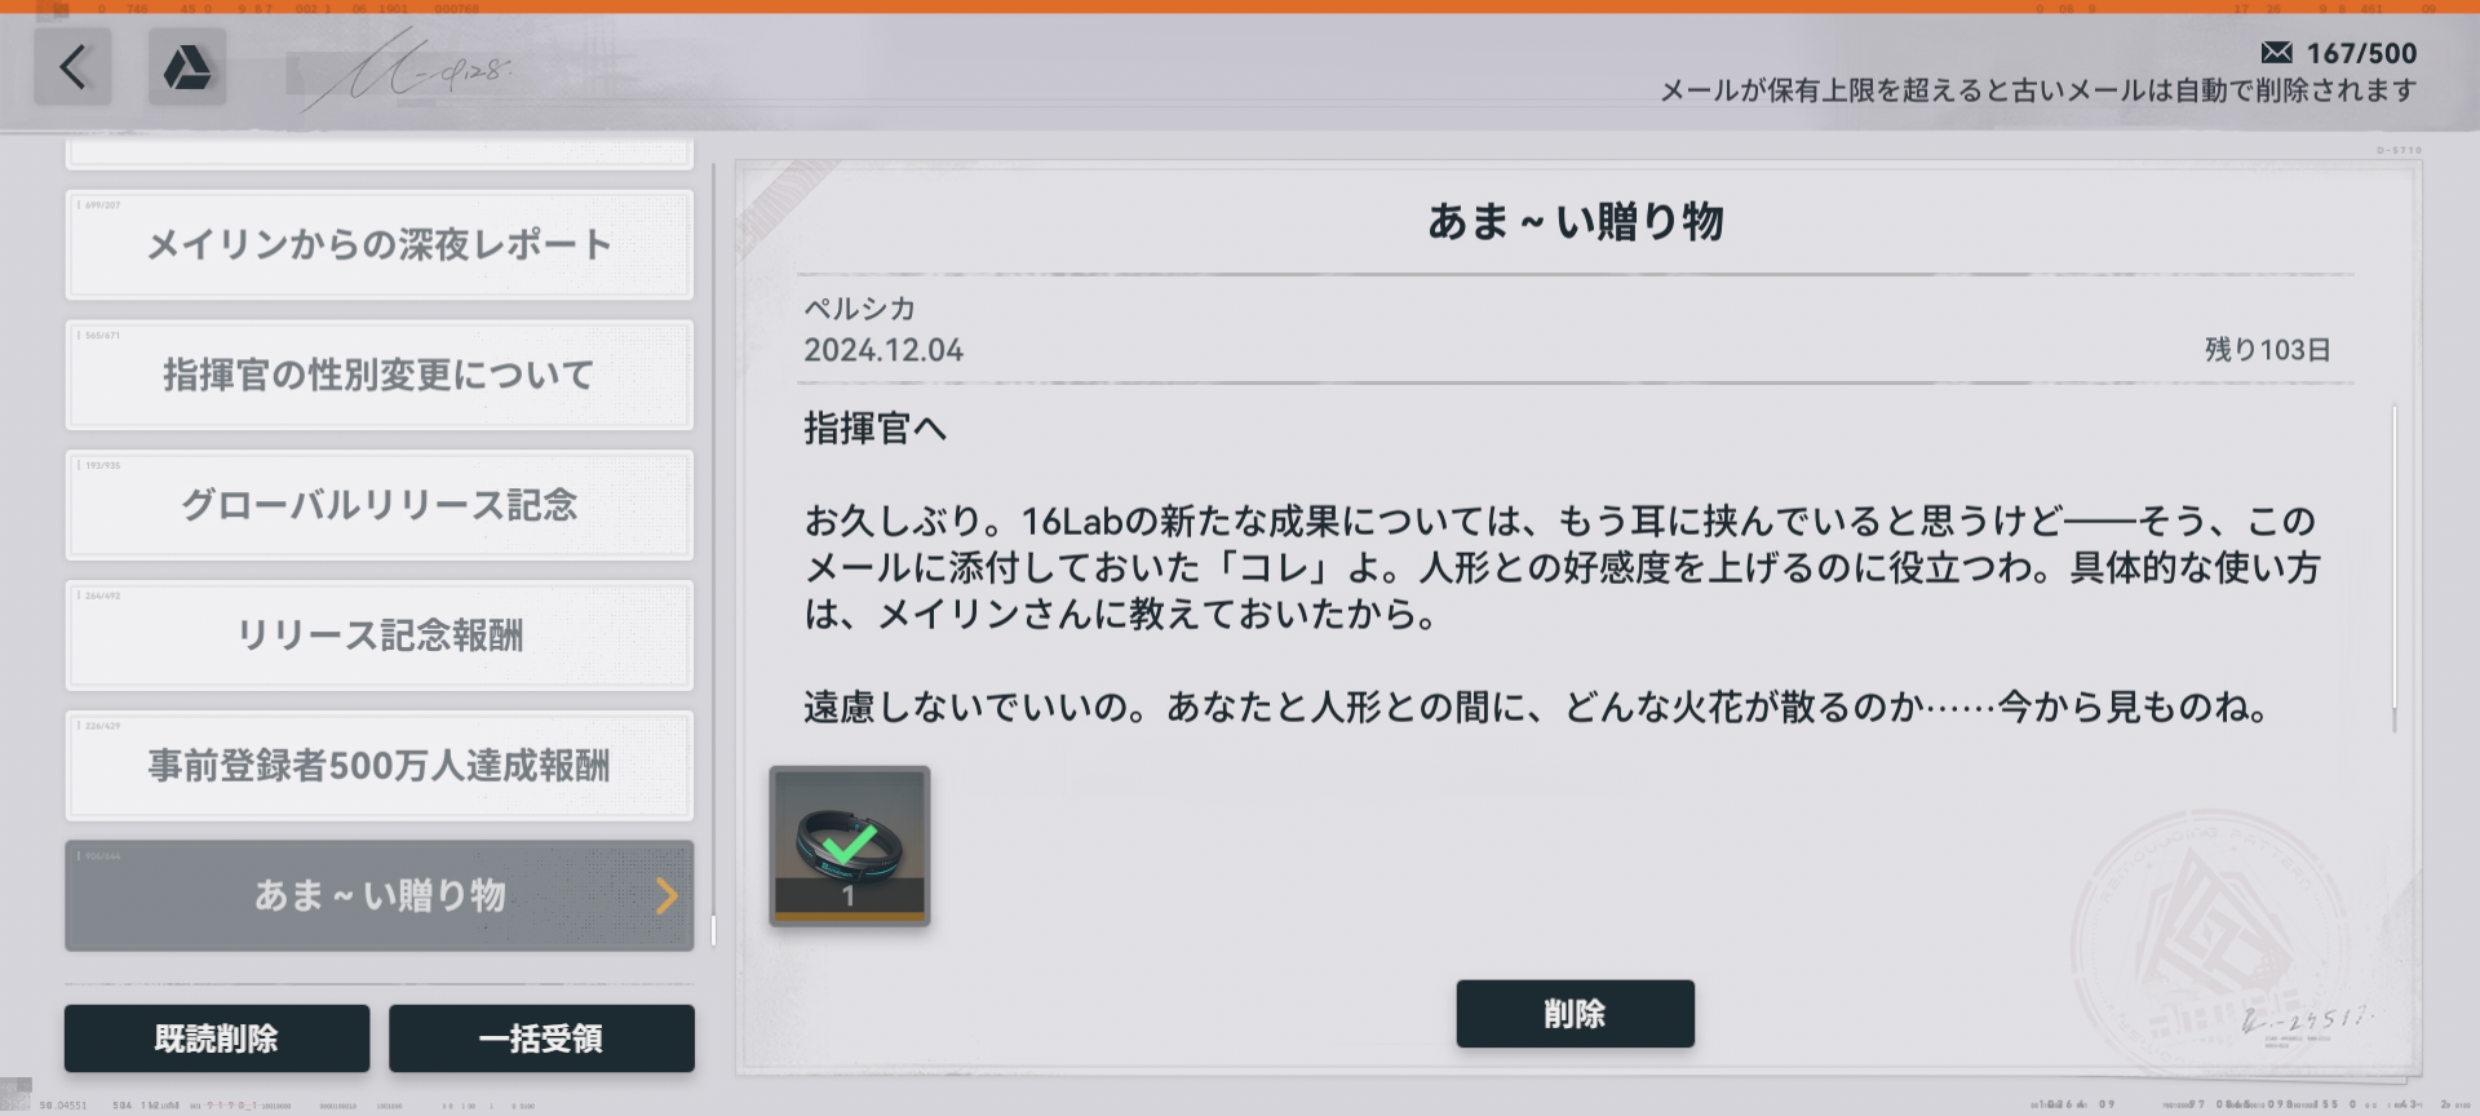Click 既読削除 to delete read mails
The width and height of the screenshot is (2480, 1116).
[217, 1038]
